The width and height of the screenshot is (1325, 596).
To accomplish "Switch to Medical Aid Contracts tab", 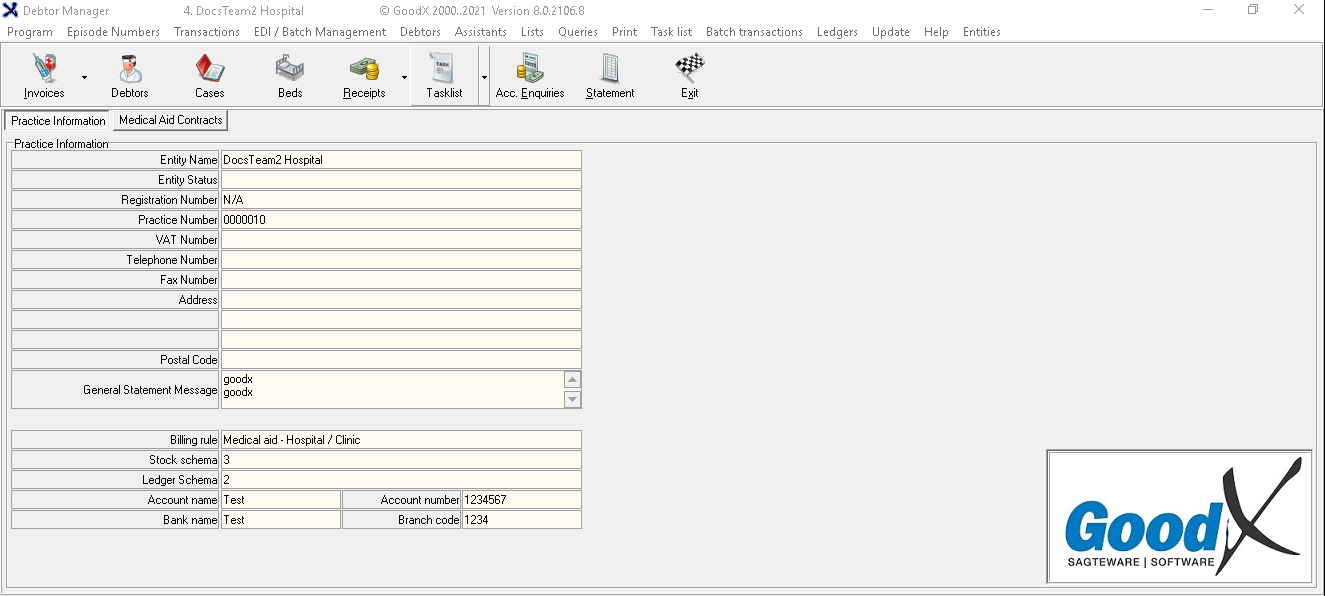I will pyautogui.click(x=170, y=120).
